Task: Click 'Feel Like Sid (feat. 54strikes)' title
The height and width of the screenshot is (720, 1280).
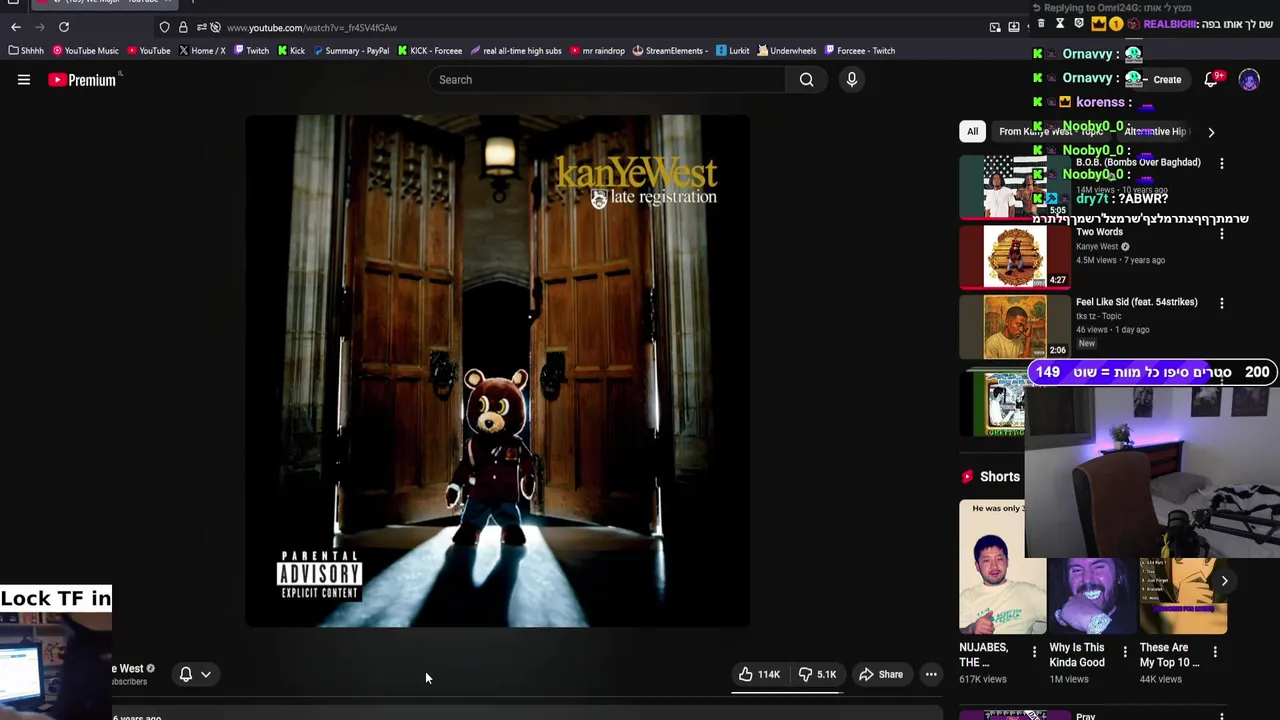Action: 1136,302
